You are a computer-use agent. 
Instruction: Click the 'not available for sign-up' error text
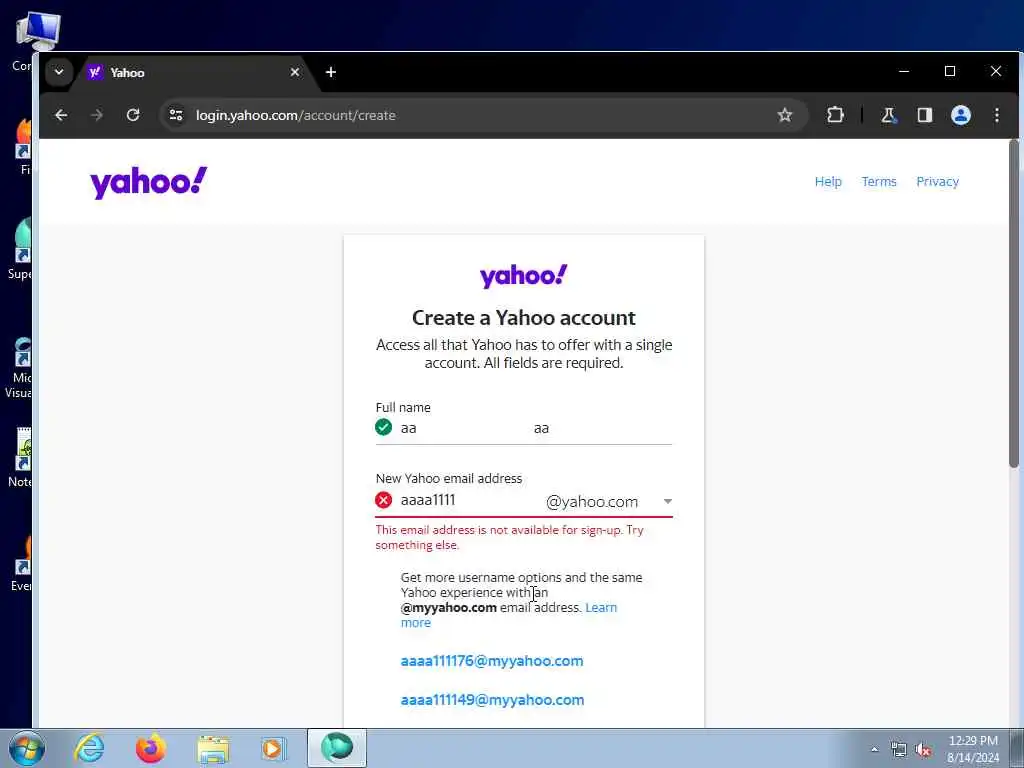click(x=509, y=537)
